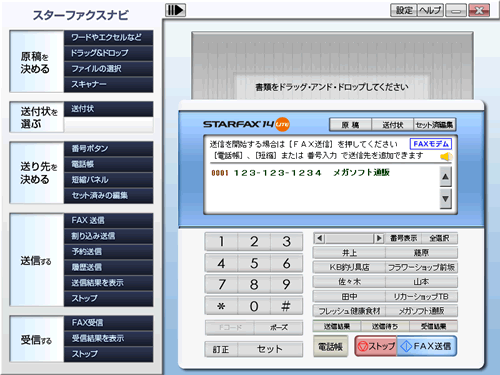Switch to 送付状 tab in fax panel
Image resolution: width=500 pixels, height=375 pixels.
tap(392, 125)
